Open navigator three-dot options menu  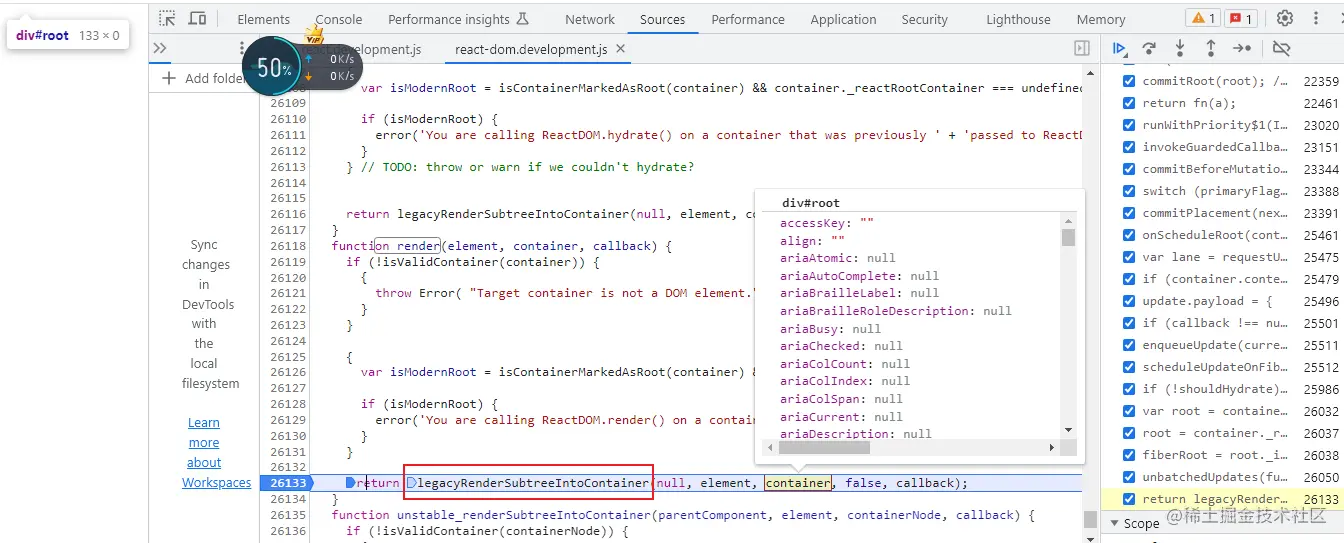click(x=242, y=48)
